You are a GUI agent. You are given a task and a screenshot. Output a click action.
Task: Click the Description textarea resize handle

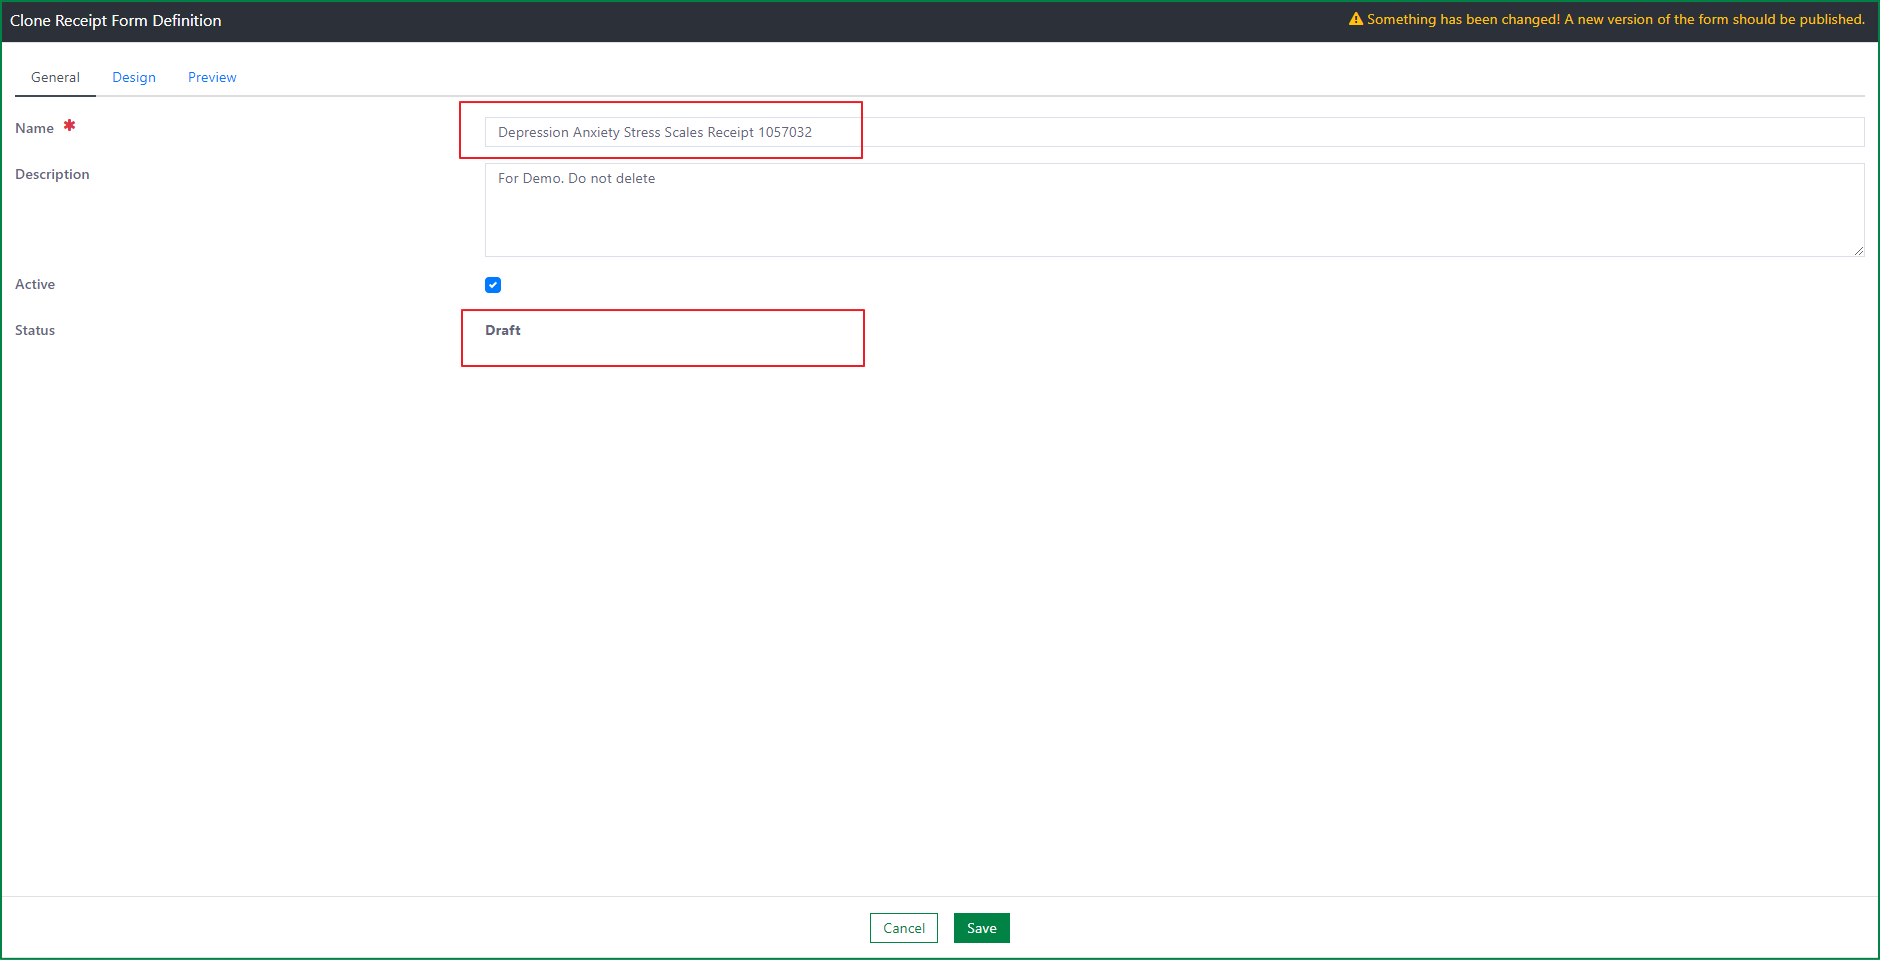coord(1858,250)
